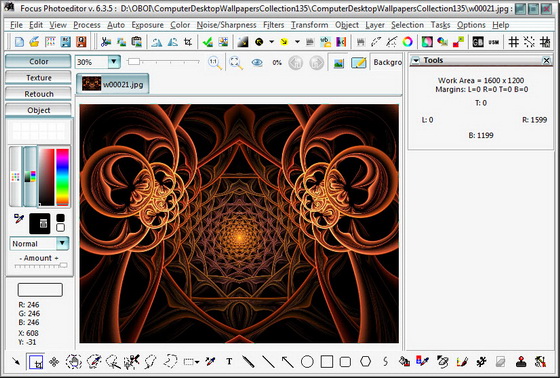Image resolution: width=560 pixels, height=378 pixels.
Task: Paste from clipboard icon in top toolbar
Action: coord(136,42)
